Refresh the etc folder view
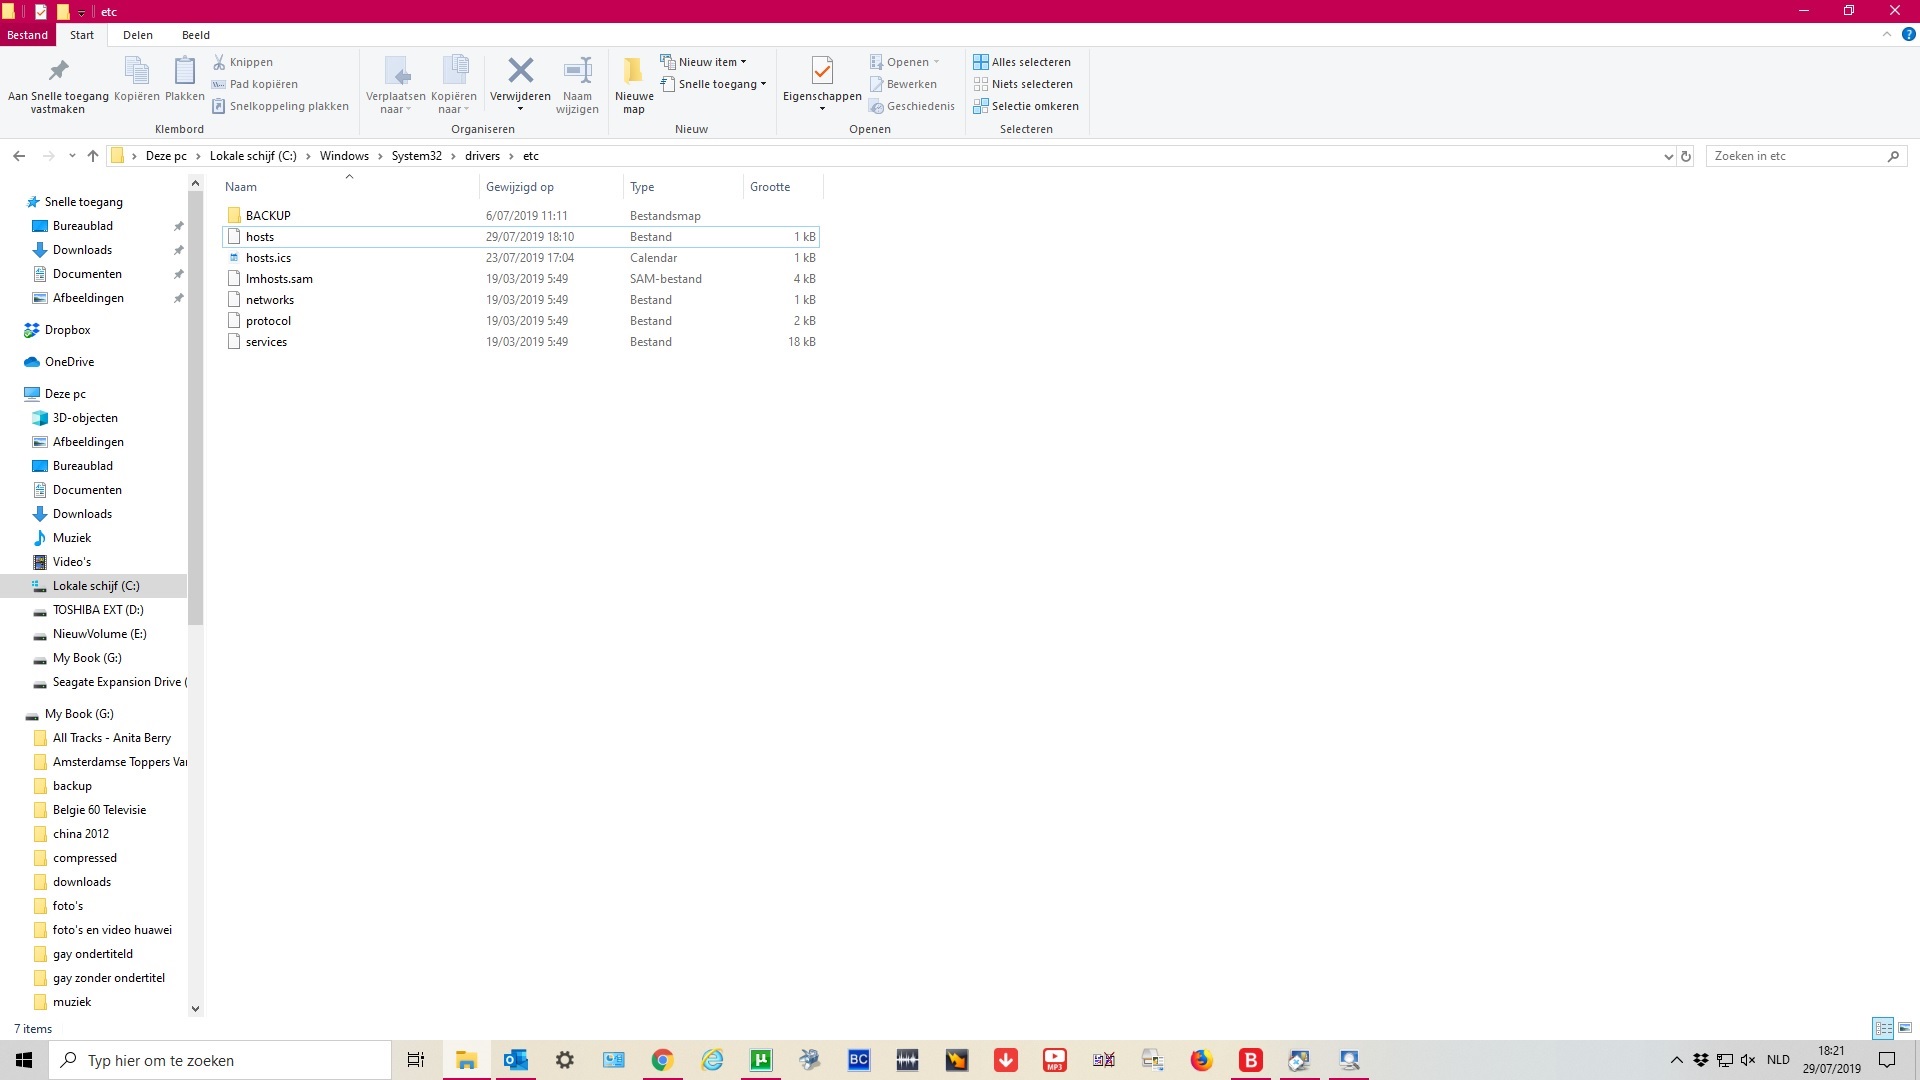Screen dimensions: 1920x1080 [1686, 156]
